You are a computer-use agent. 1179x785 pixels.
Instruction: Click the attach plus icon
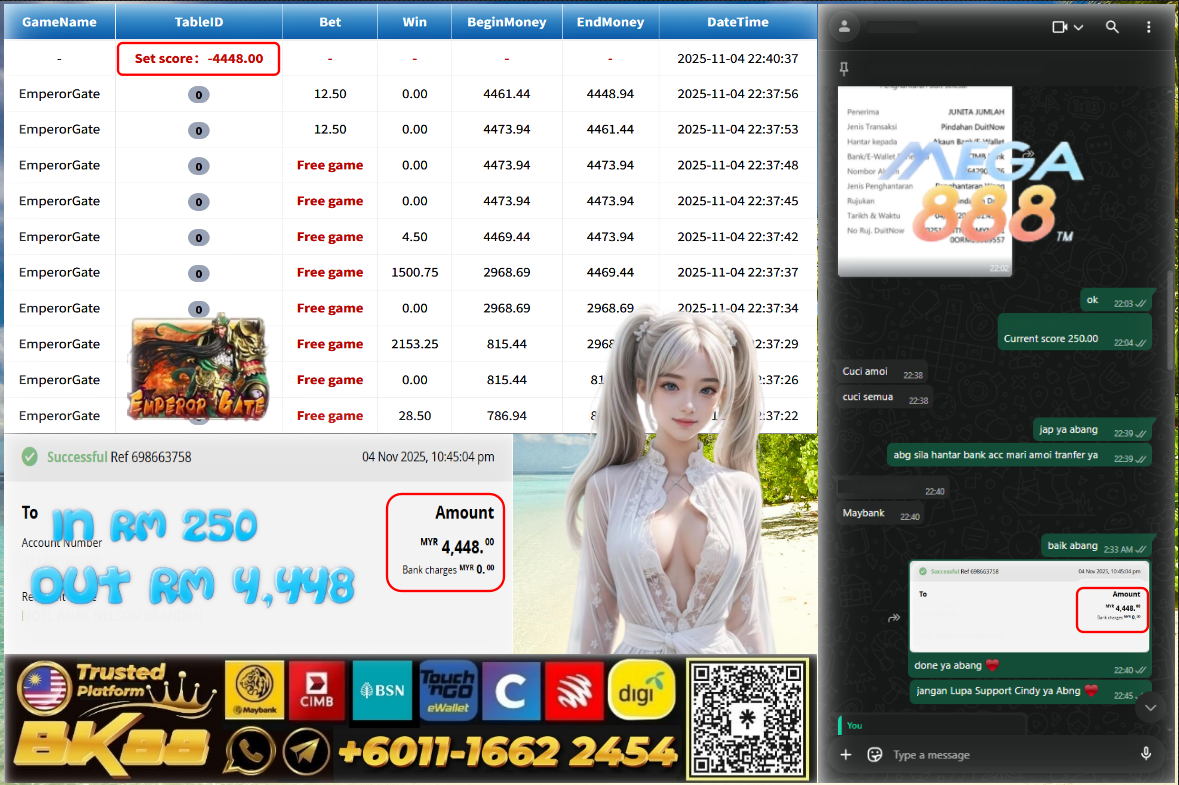click(846, 754)
